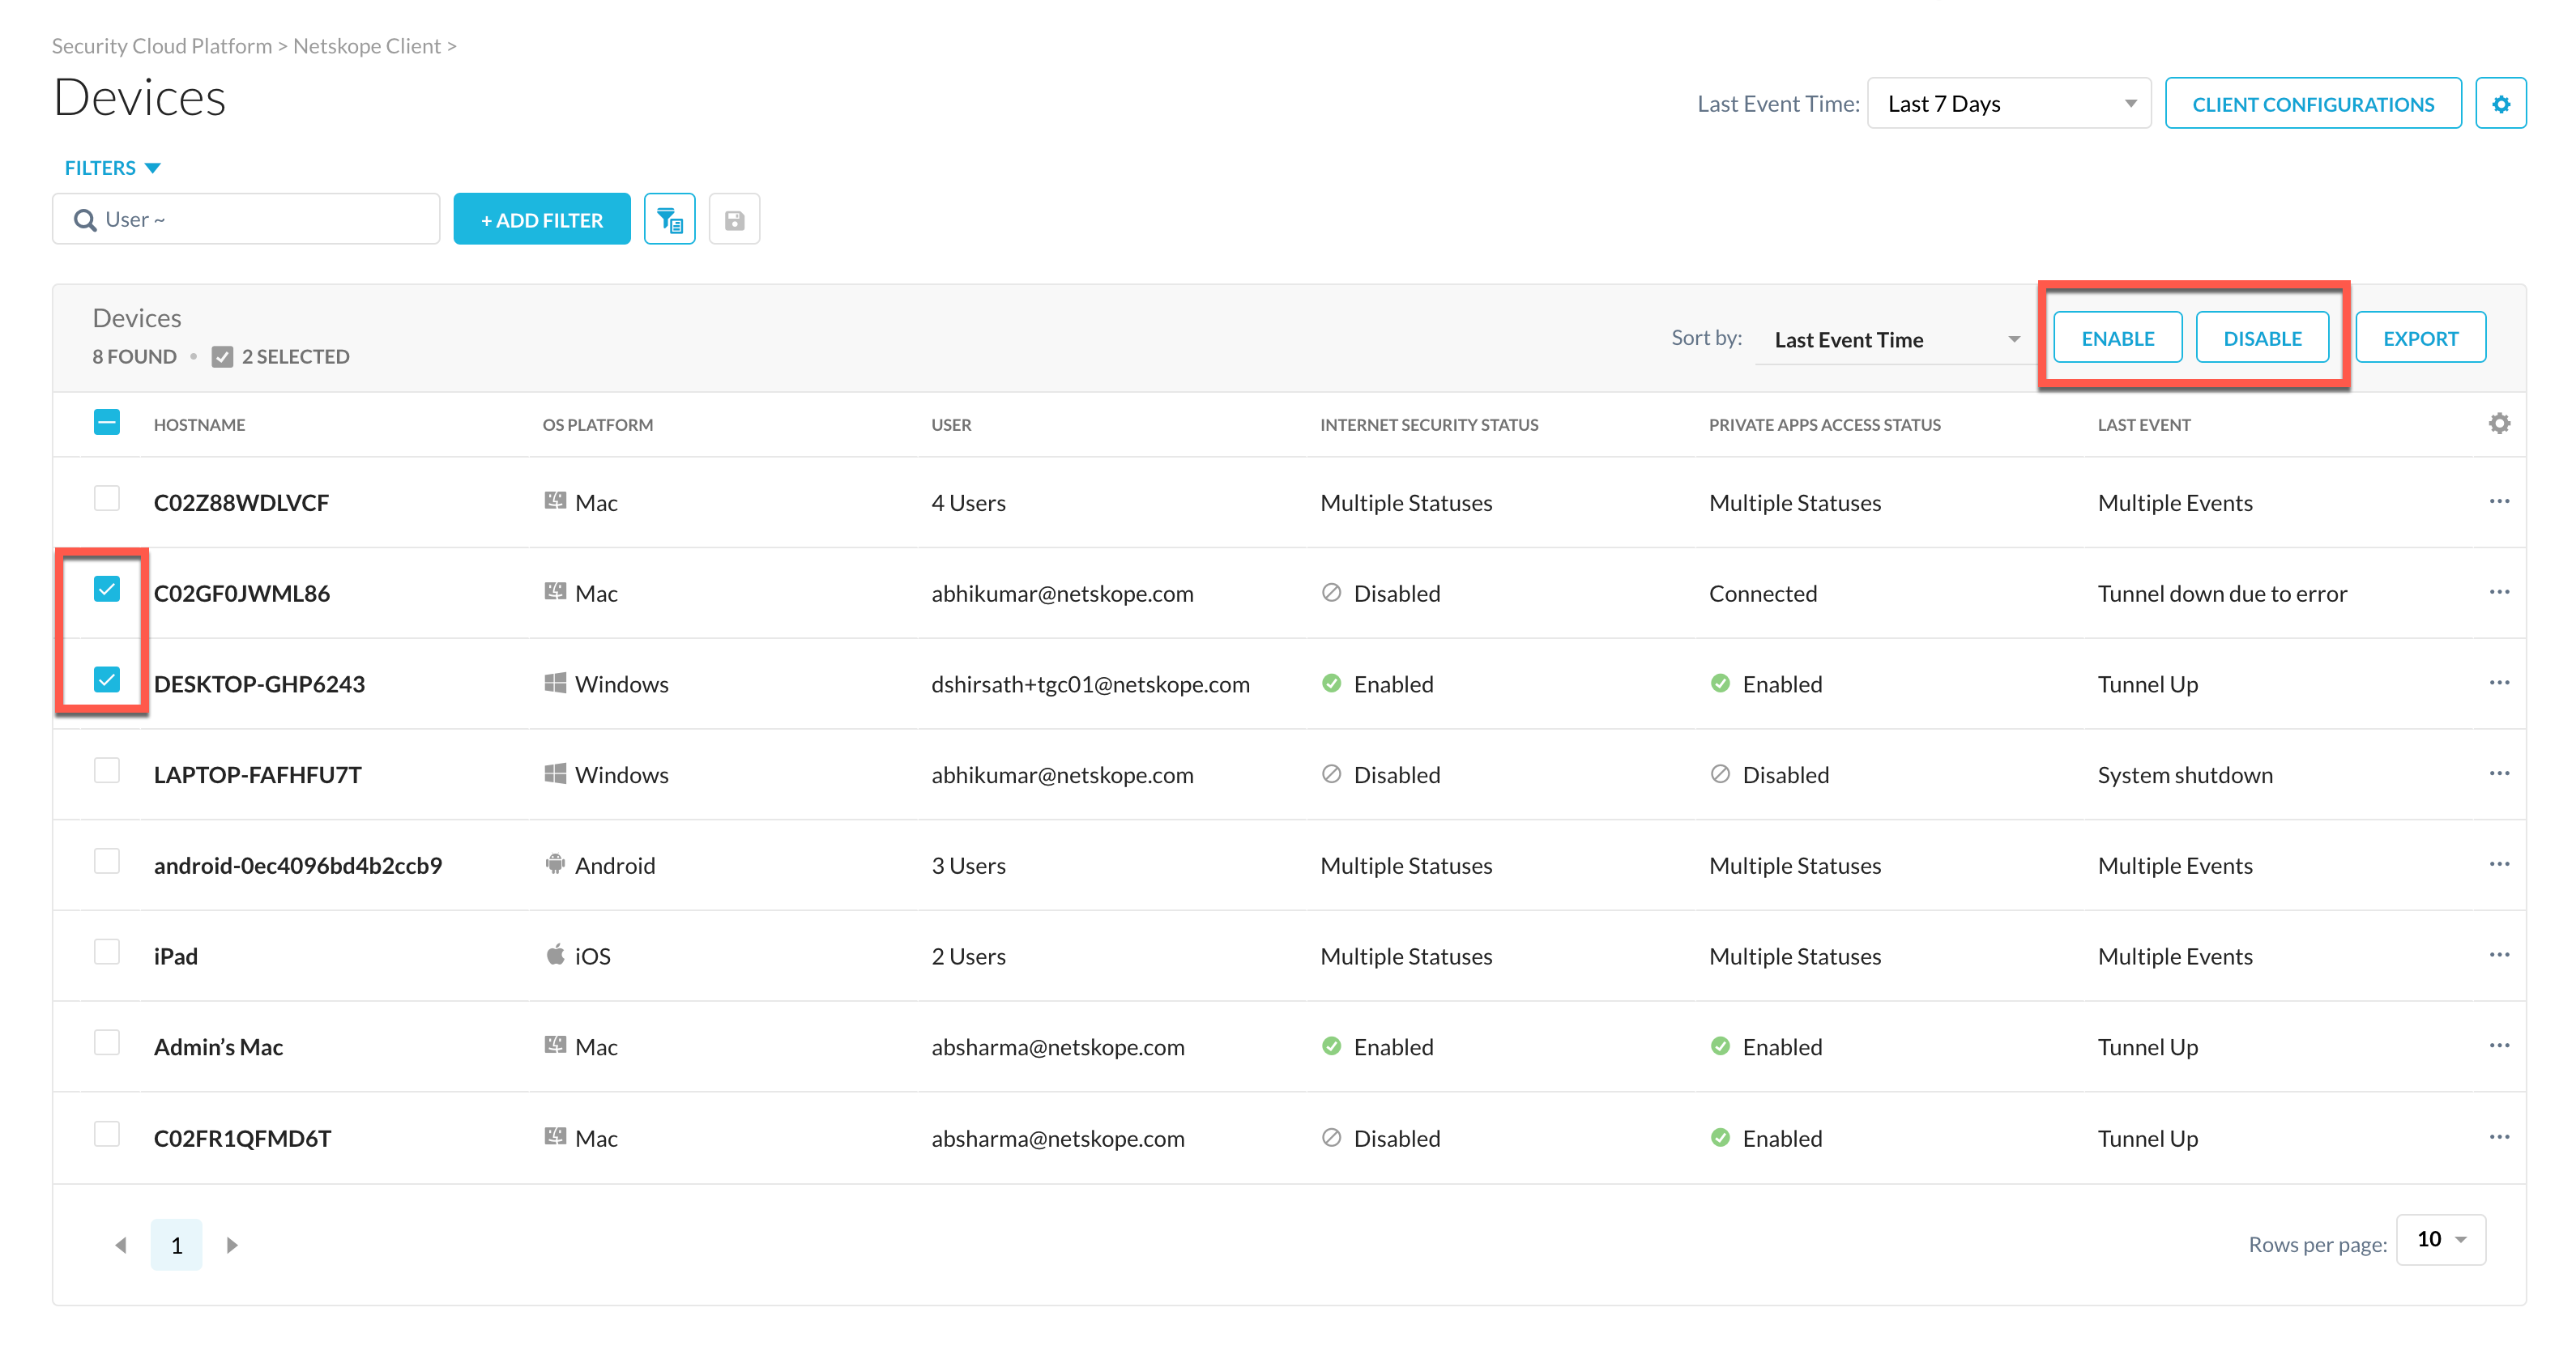Click the Apple iOS icon for iPad
The width and height of the screenshot is (2576, 1346).
click(x=555, y=955)
